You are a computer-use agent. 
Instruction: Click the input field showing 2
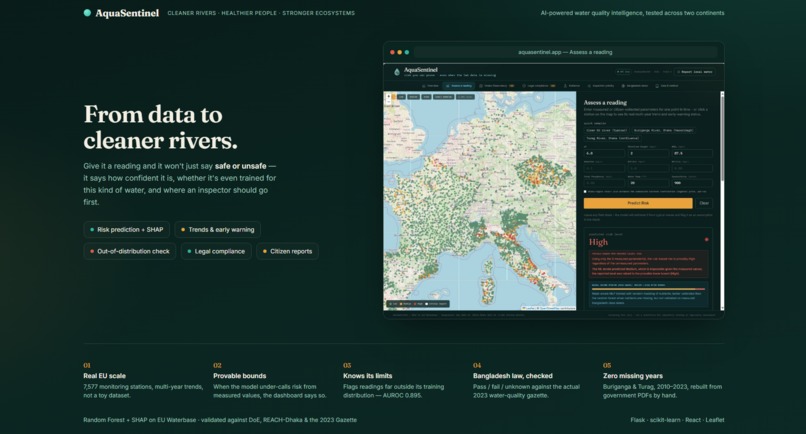click(648, 153)
